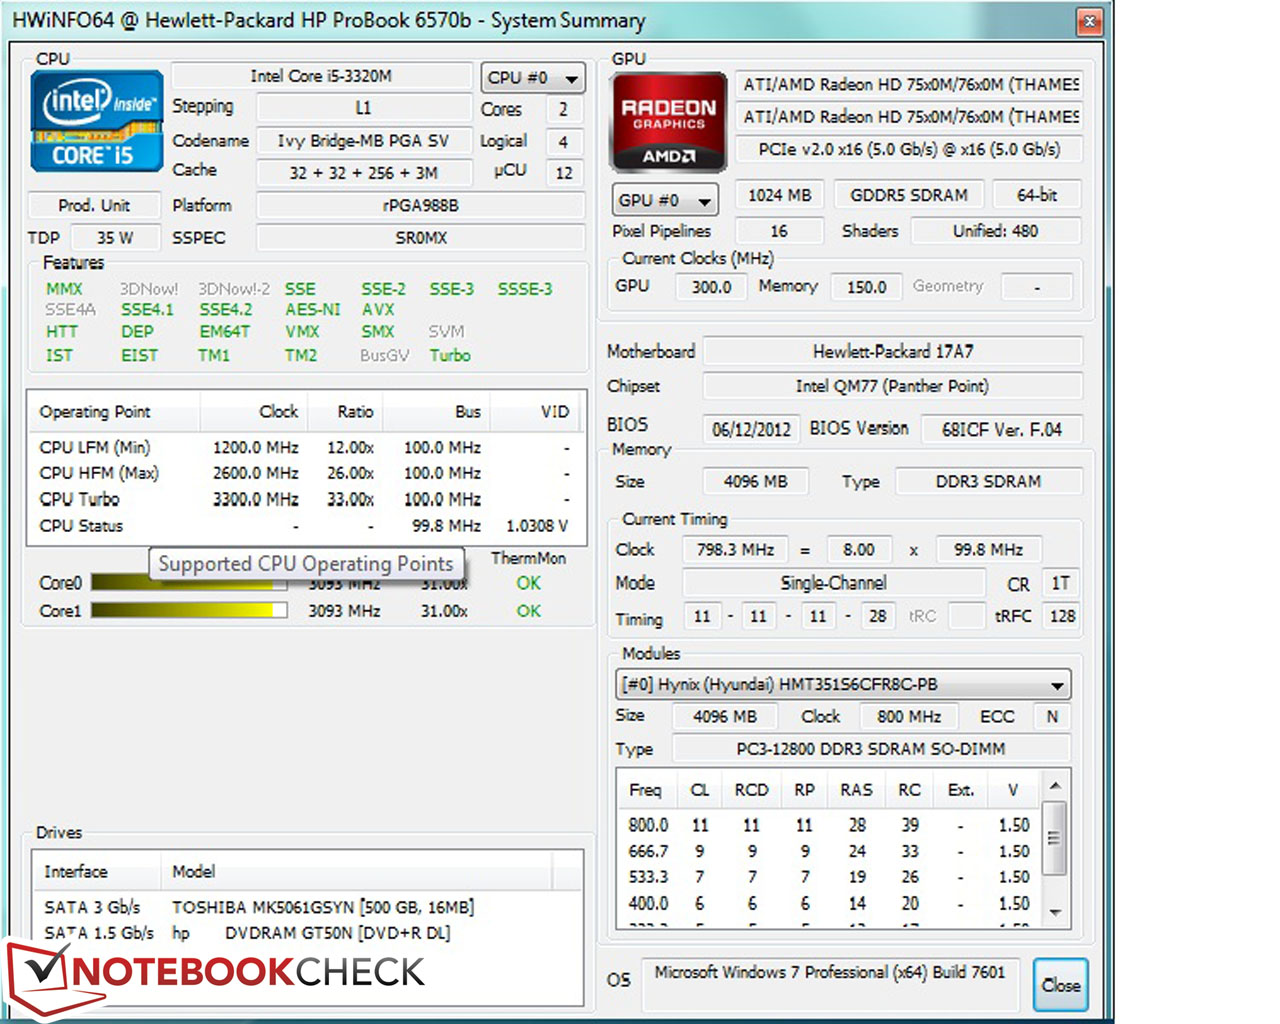Click the AMD Radeon Graphics logo
Viewport: 1280px width, 1024px height.
(669, 122)
